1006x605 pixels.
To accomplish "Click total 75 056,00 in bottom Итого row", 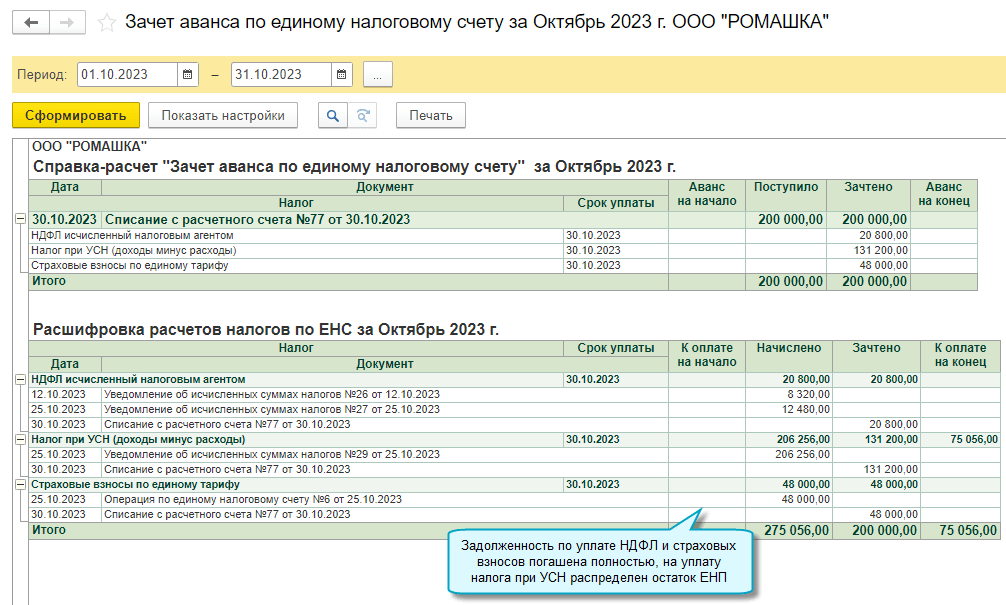I will pyautogui.click(x=968, y=531).
